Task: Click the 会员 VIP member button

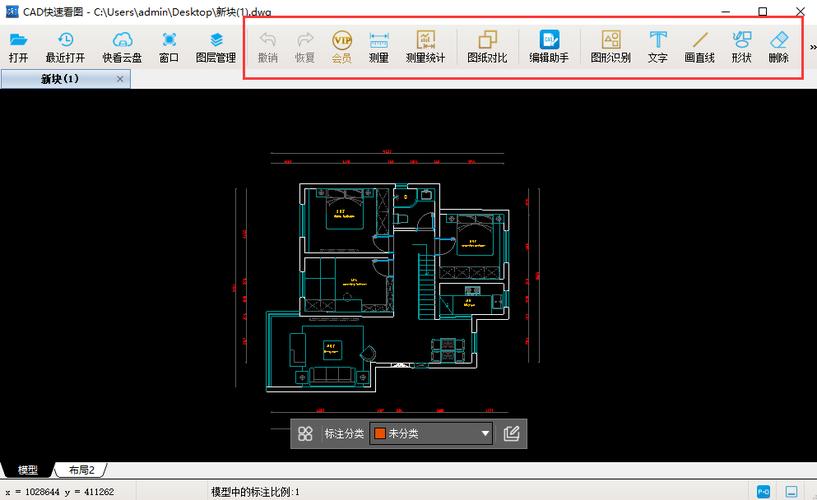Action: [x=342, y=46]
